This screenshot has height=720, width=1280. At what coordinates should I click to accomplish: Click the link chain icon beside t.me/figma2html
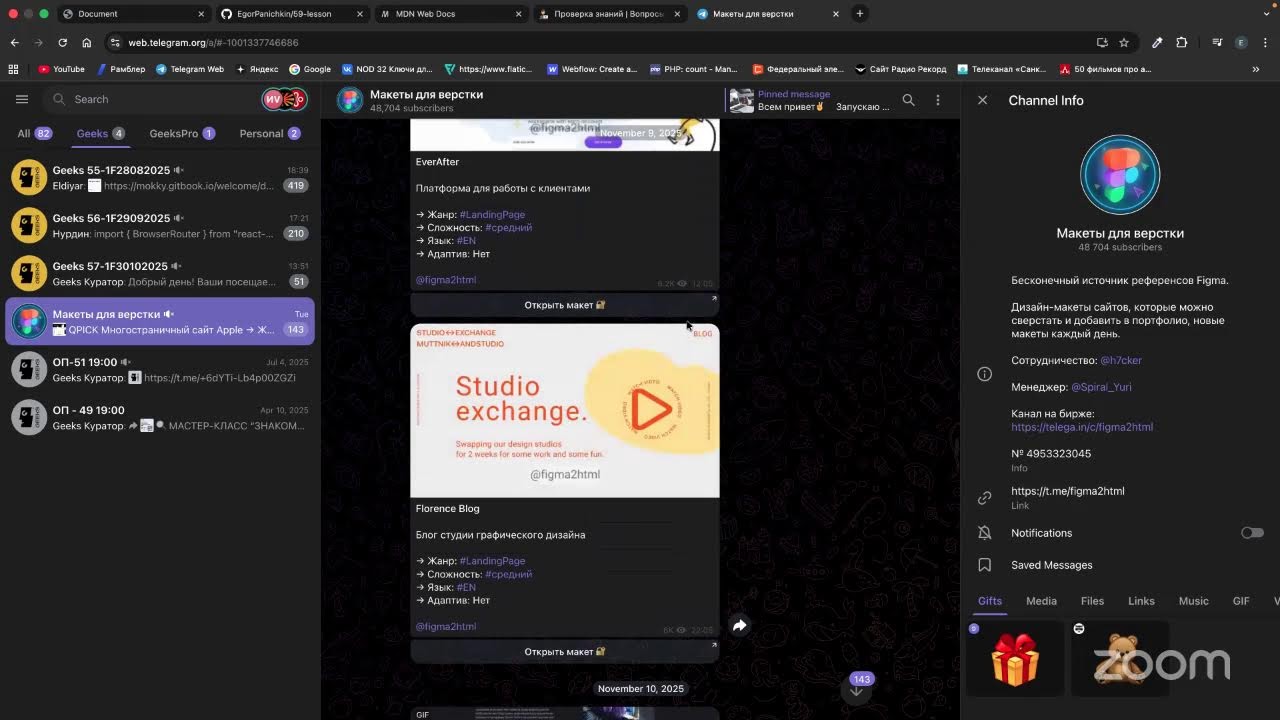point(985,497)
